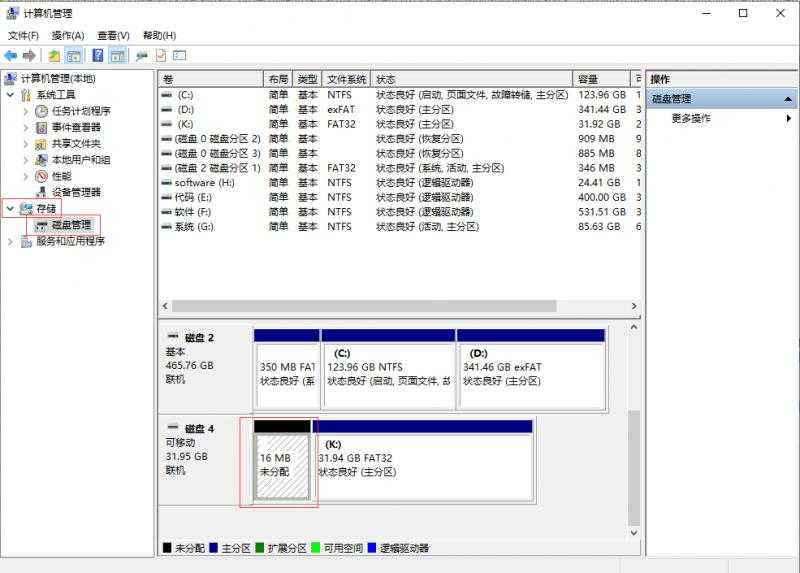Select System Tools (系统工具) tree node
The width and height of the screenshot is (800, 573).
point(56,95)
